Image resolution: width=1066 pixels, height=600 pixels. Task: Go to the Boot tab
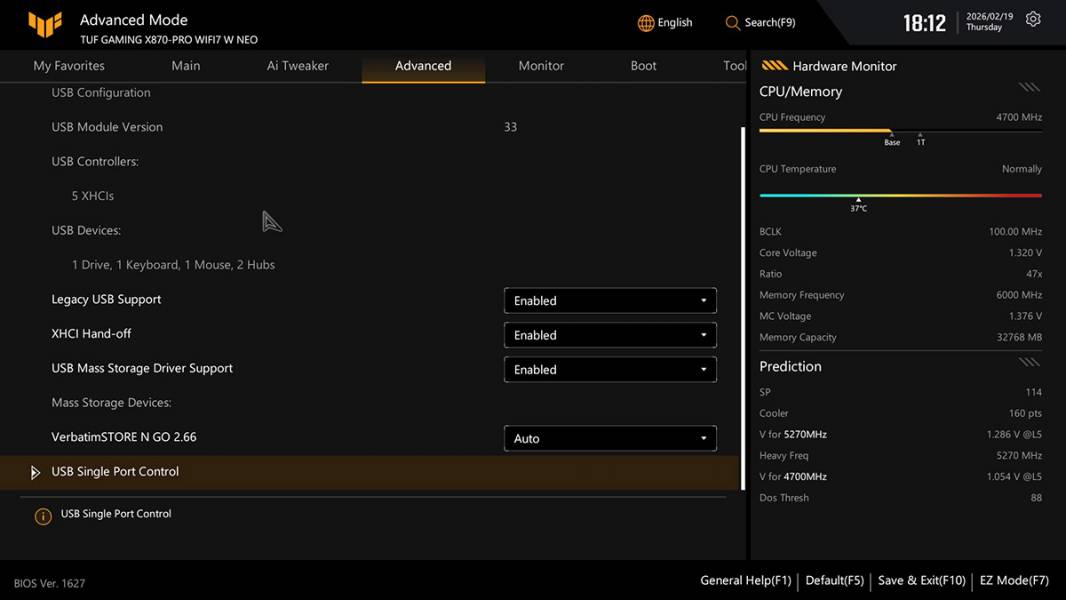(643, 66)
